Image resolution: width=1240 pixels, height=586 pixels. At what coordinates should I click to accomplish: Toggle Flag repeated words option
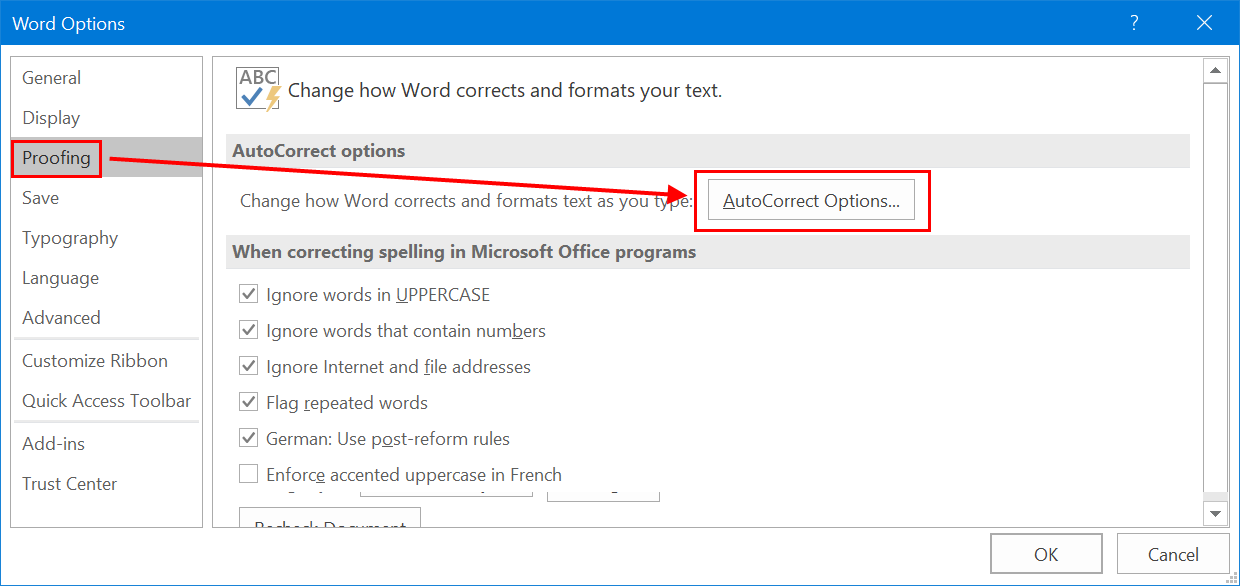249,403
